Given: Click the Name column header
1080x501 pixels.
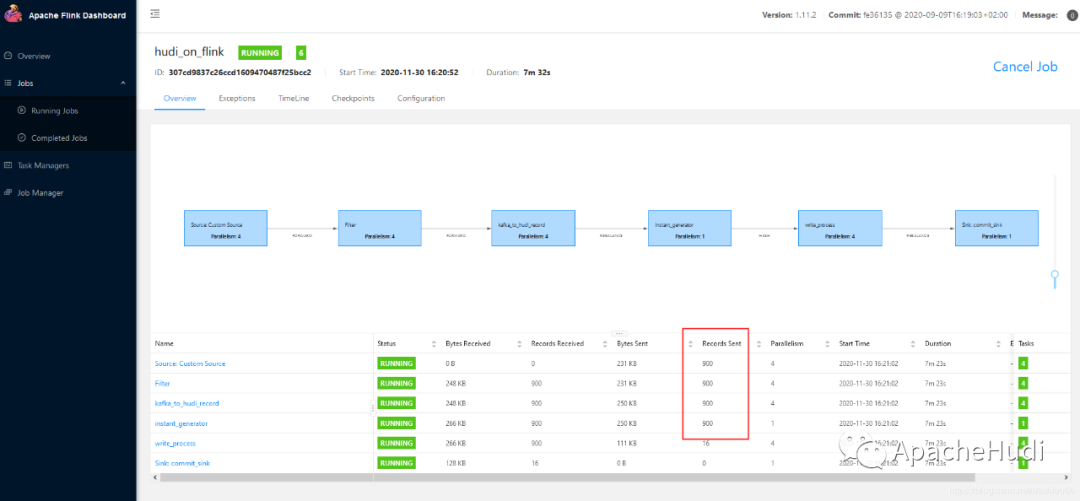Looking at the screenshot, I should [x=164, y=343].
